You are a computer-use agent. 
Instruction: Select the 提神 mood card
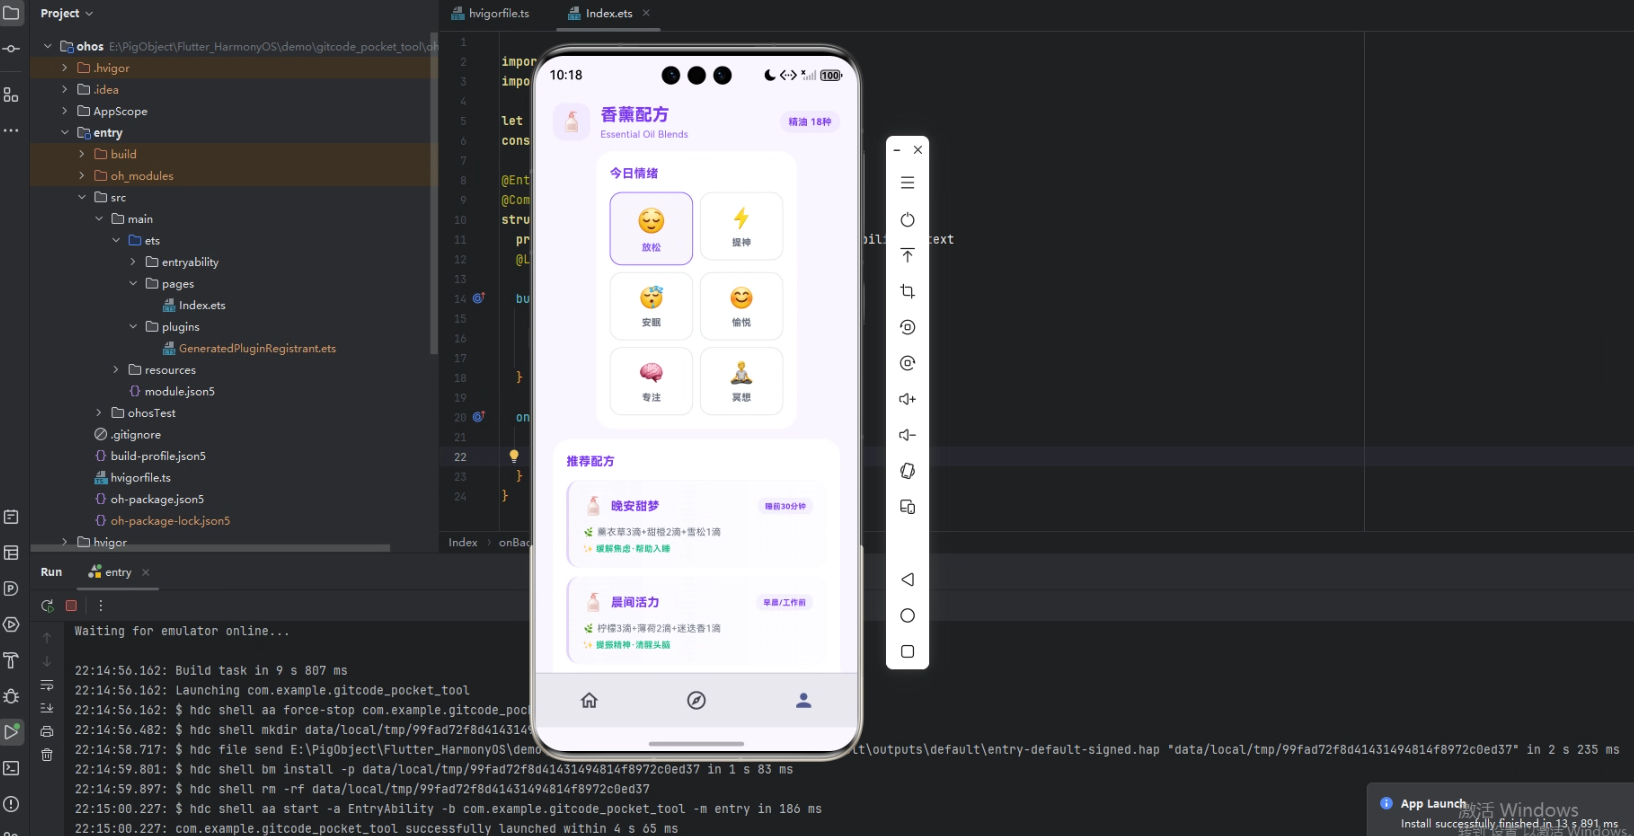[x=741, y=227]
